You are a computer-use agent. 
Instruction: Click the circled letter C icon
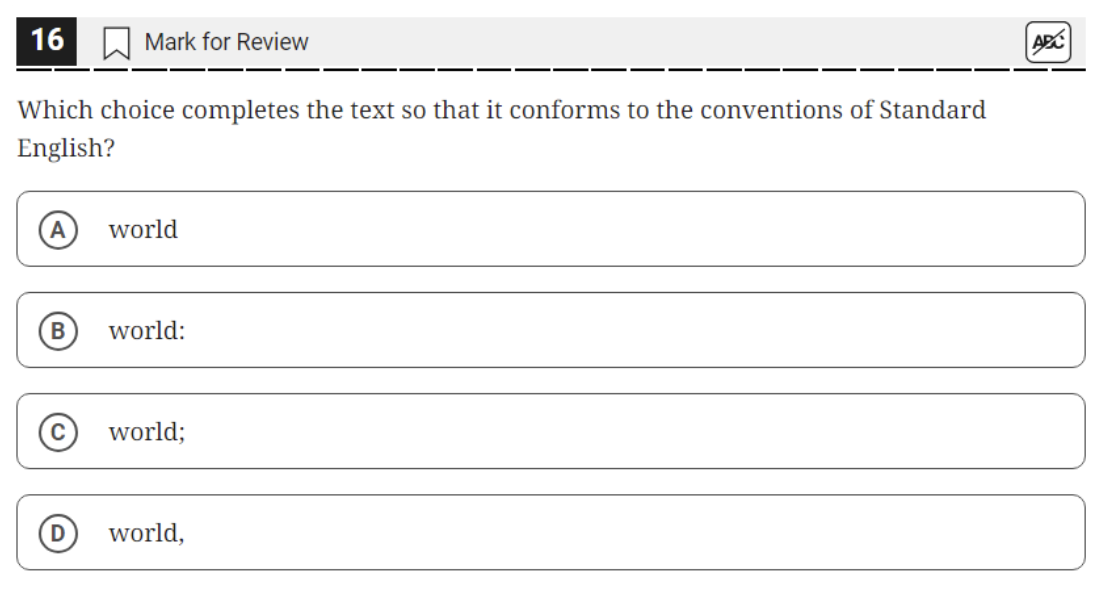(58, 431)
